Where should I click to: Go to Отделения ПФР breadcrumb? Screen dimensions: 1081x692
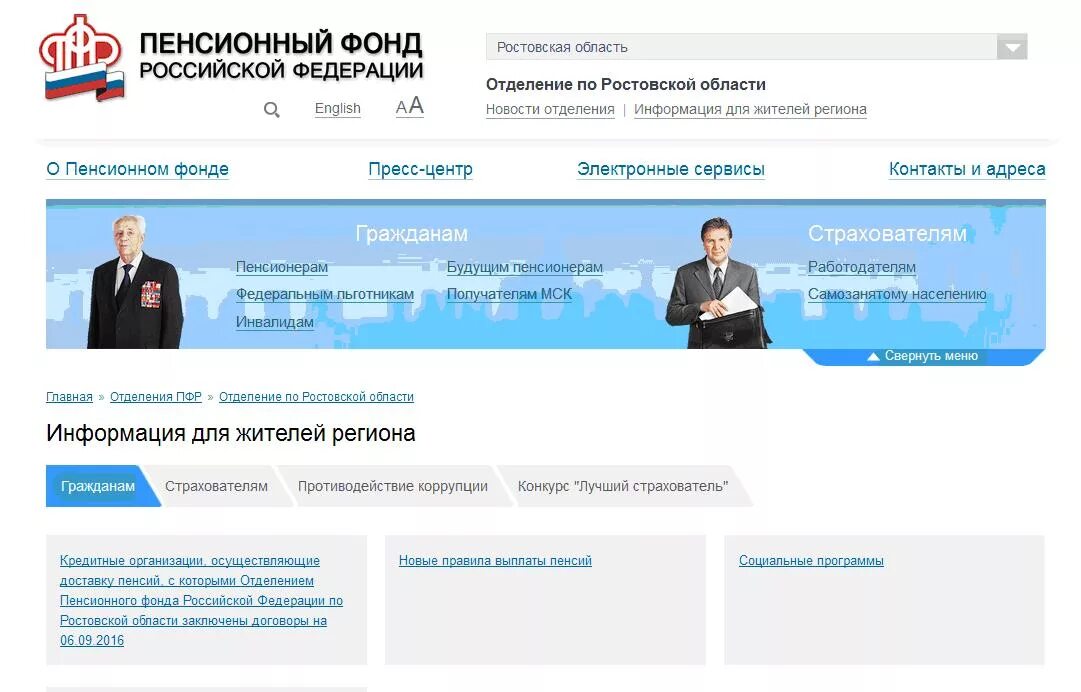[156, 397]
